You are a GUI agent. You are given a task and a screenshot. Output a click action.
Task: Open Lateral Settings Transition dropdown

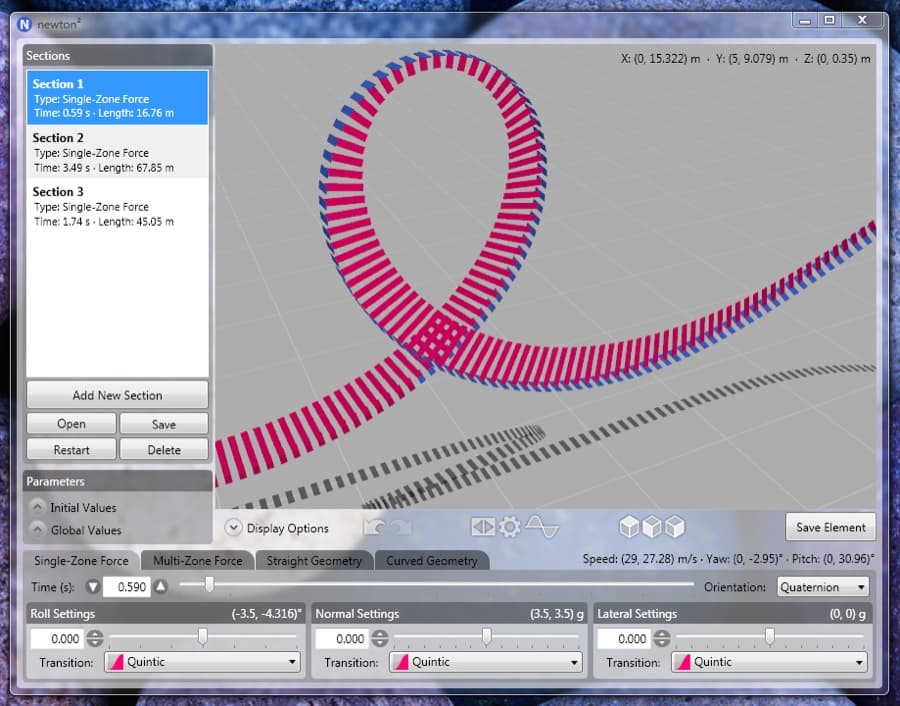pos(769,662)
